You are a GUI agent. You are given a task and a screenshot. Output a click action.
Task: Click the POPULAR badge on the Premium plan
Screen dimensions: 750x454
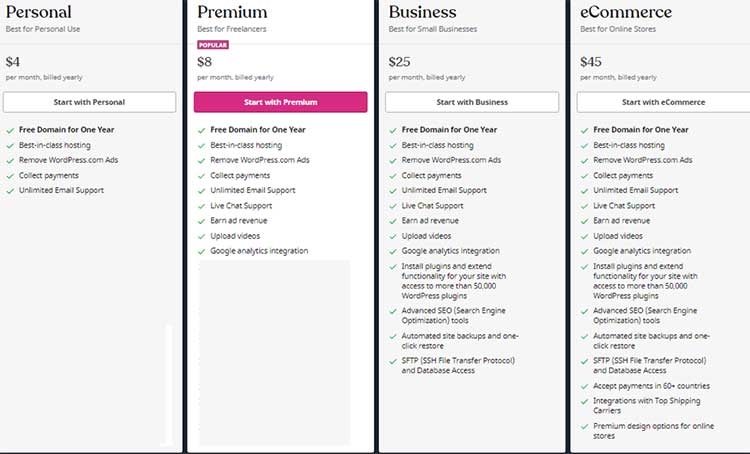213,45
